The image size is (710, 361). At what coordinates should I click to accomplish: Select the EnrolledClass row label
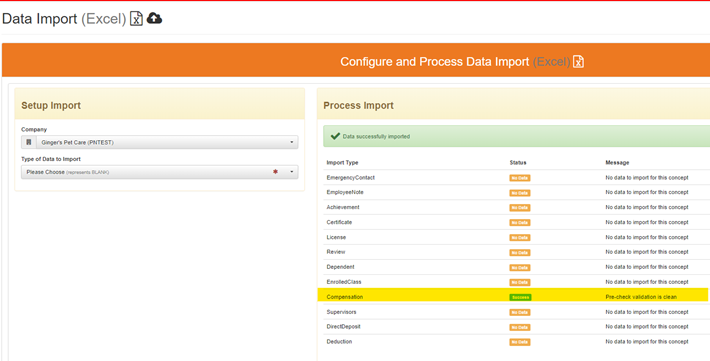(x=344, y=282)
